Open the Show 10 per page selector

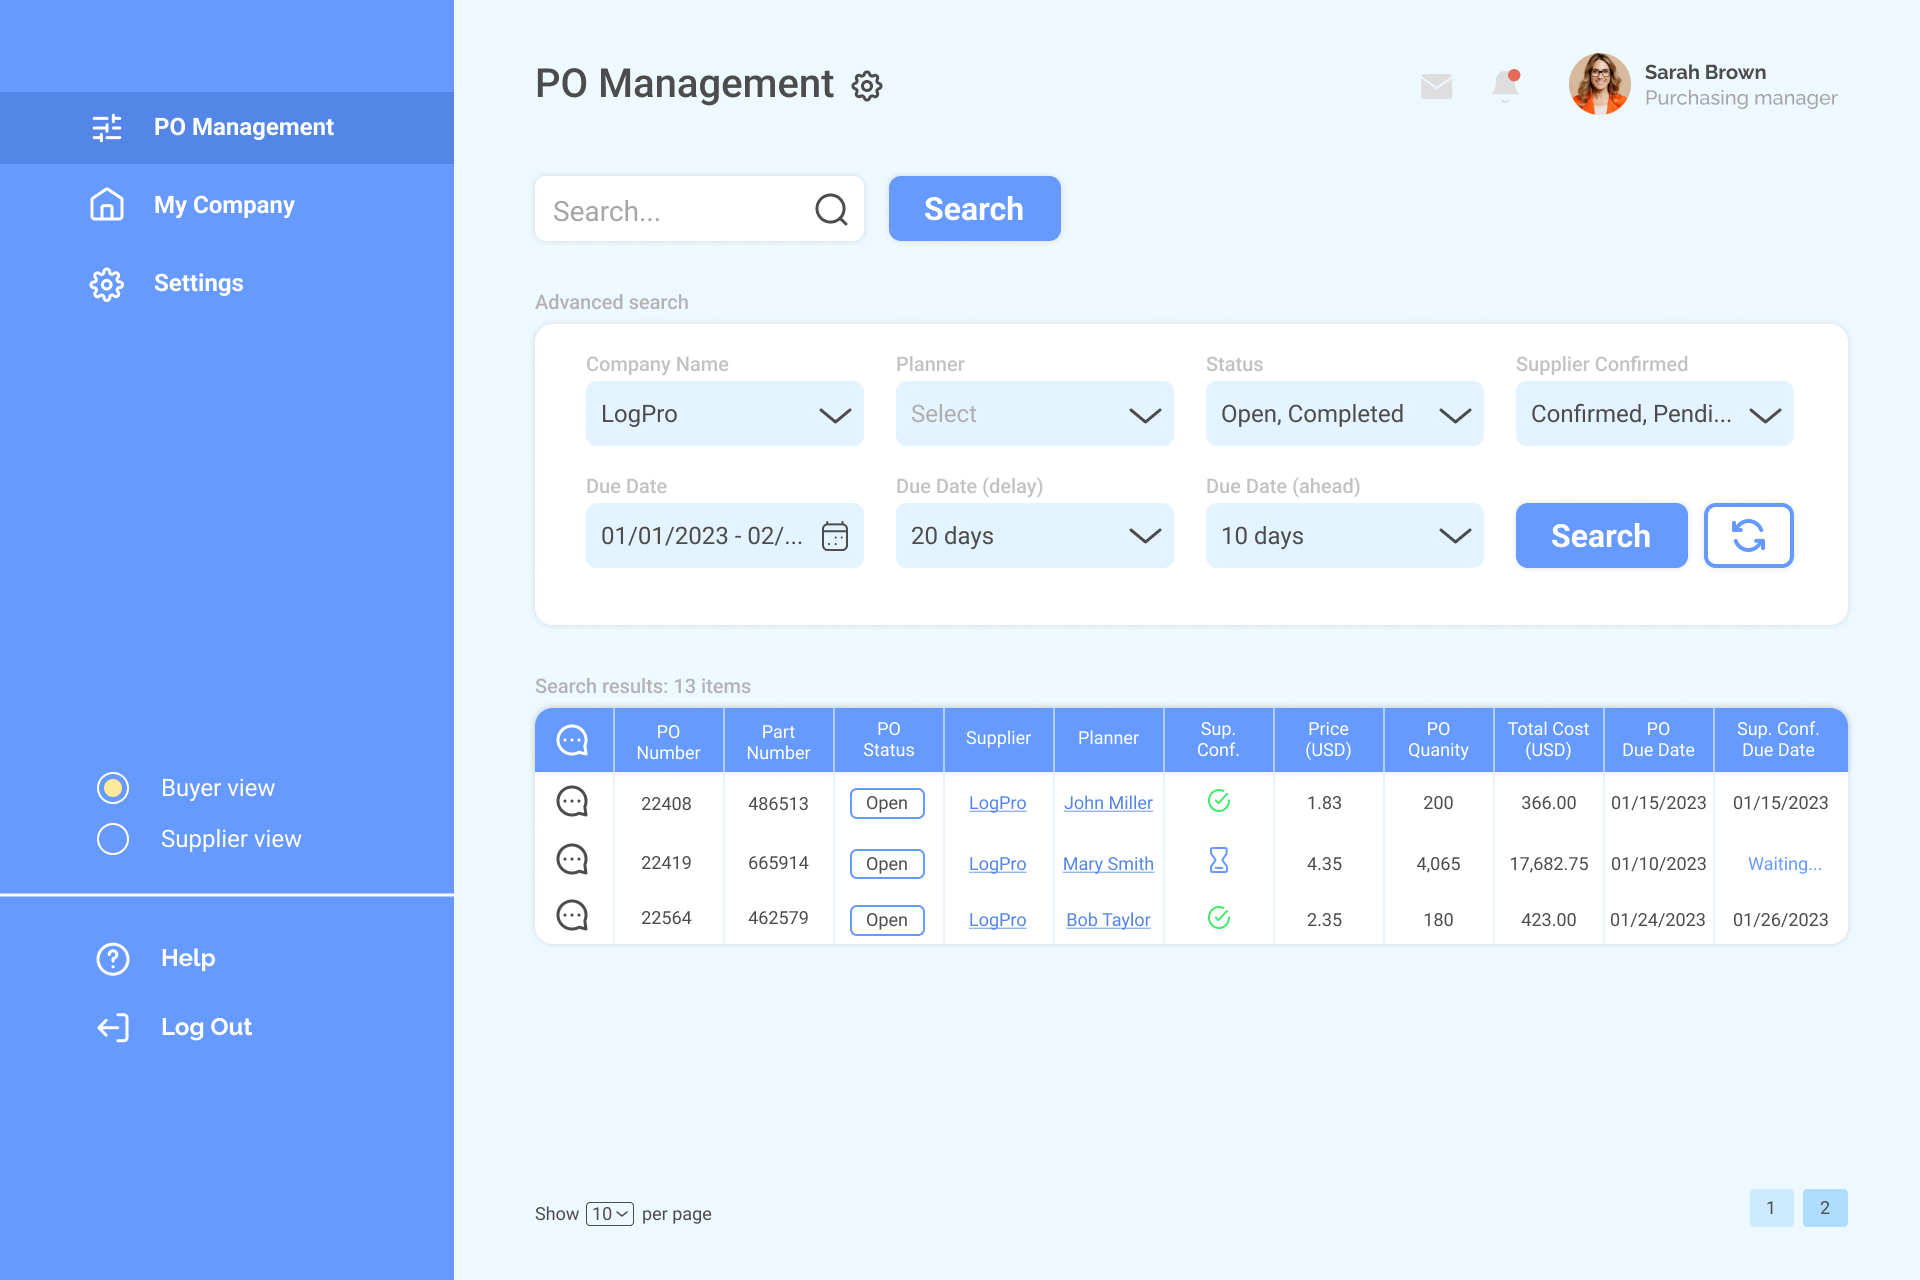pyautogui.click(x=609, y=1214)
